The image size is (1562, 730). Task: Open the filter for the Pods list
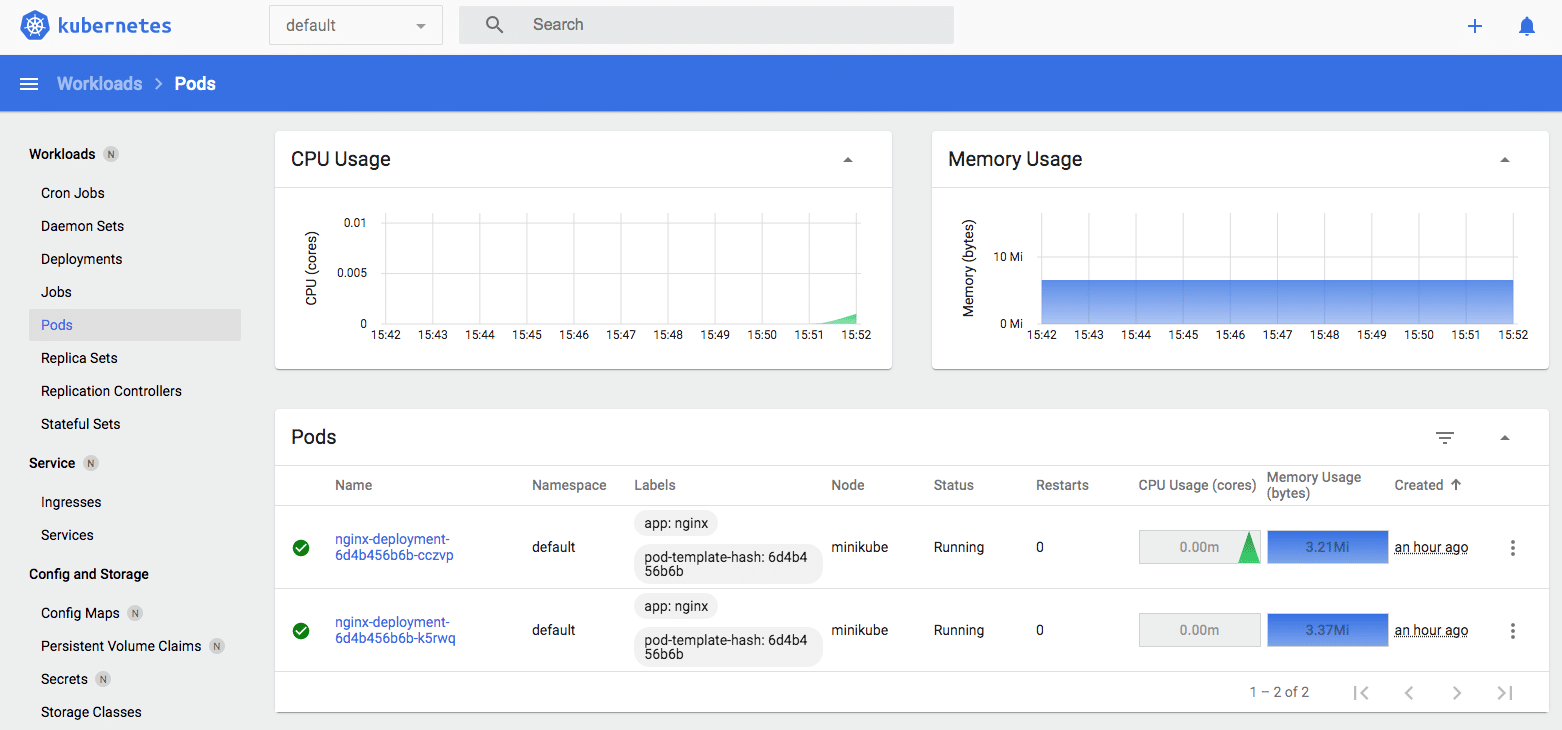coord(1444,438)
